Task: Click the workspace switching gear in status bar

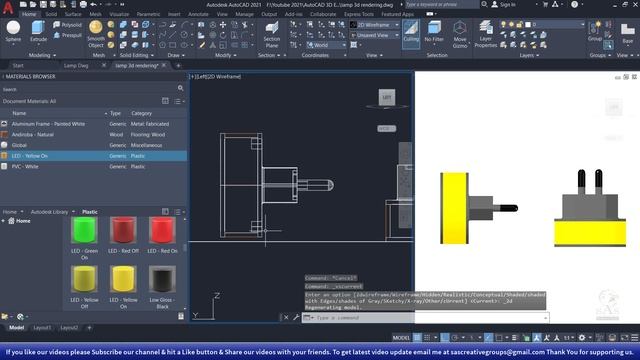Action: pyautogui.click(x=582, y=338)
